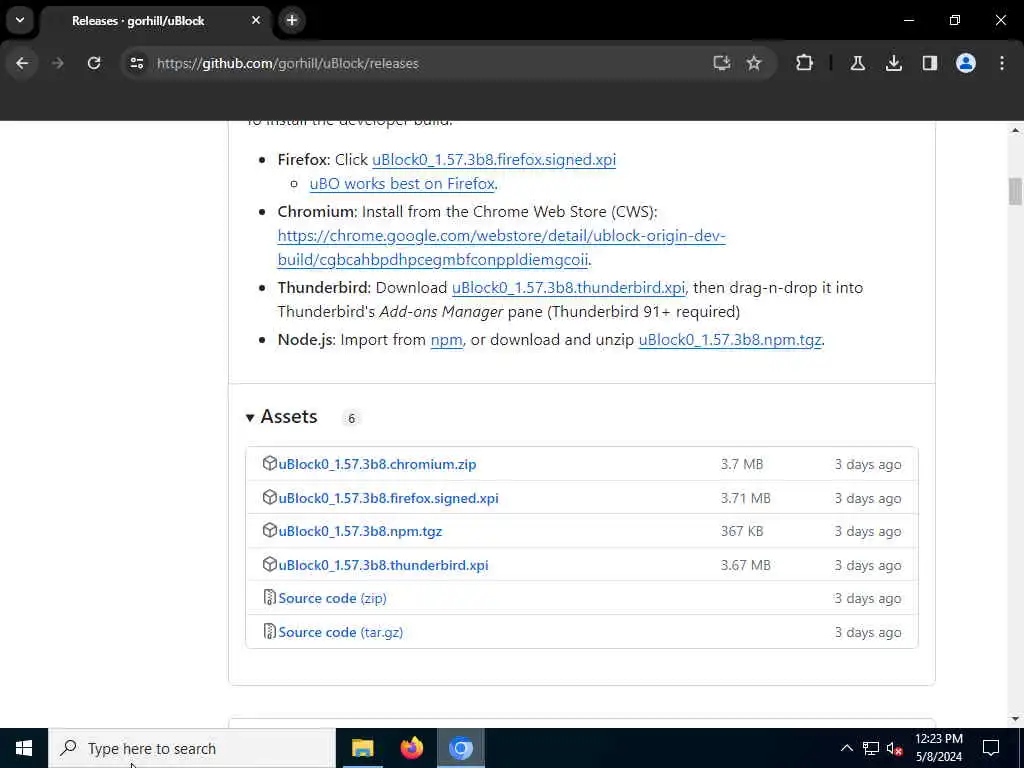The height and width of the screenshot is (768, 1024).
Task: Open Chrome Labs flask icon
Action: 857,63
